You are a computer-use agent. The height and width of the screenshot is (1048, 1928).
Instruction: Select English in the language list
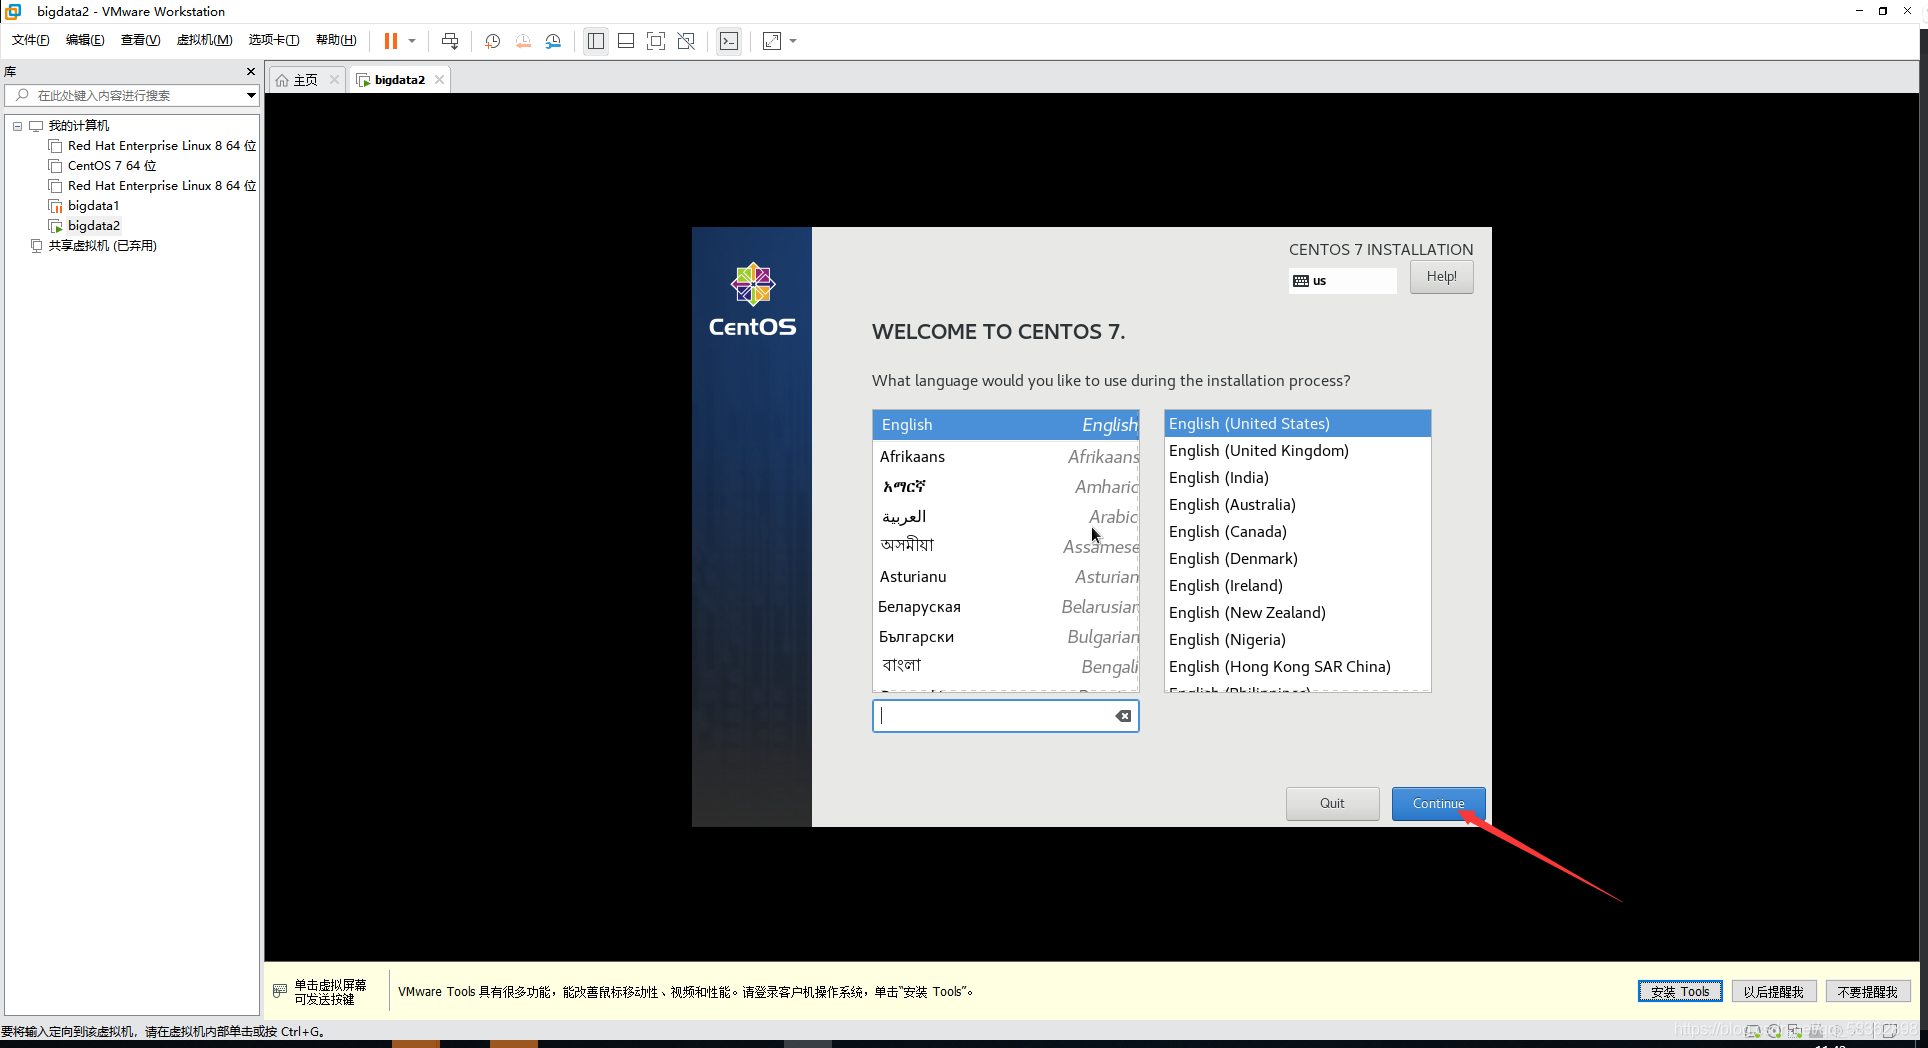click(1006, 425)
